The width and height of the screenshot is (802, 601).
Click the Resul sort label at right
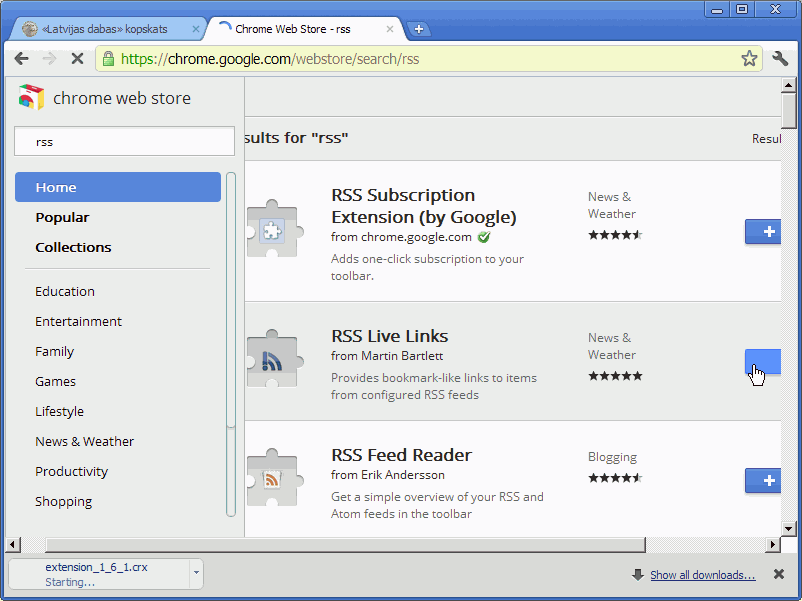pos(766,139)
